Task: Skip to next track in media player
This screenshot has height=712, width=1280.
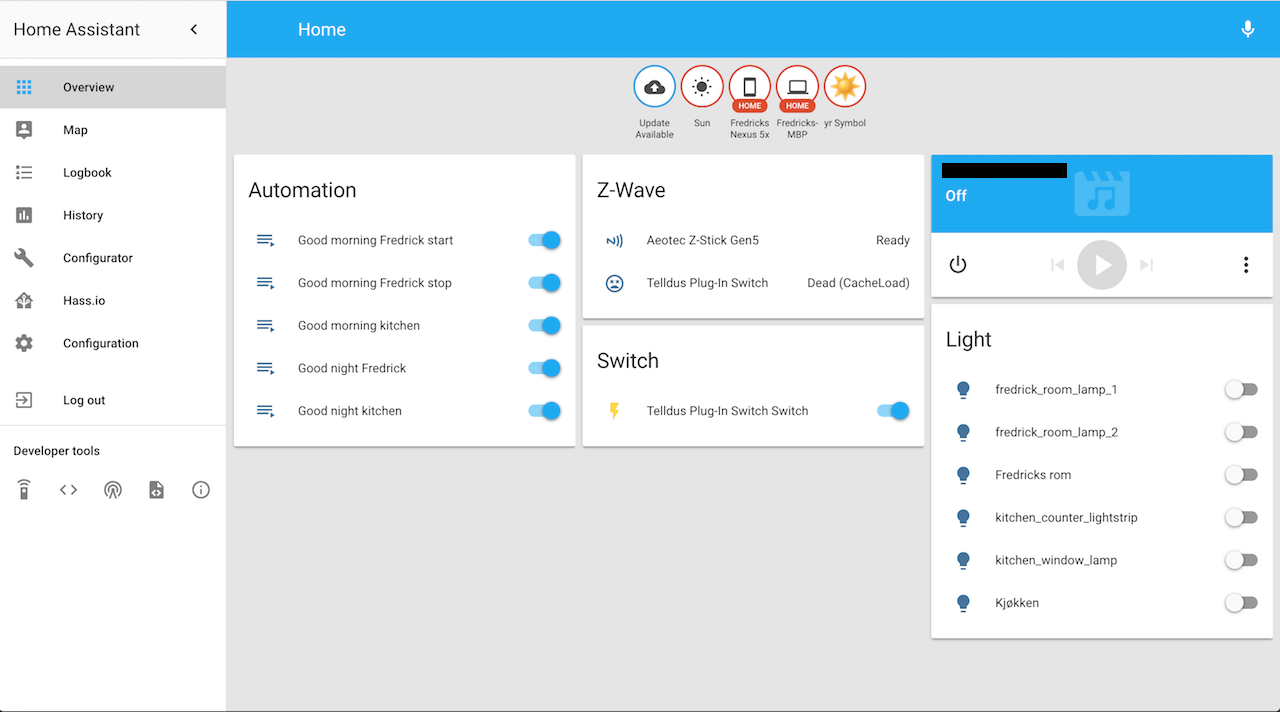Action: click(x=1147, y=265)
